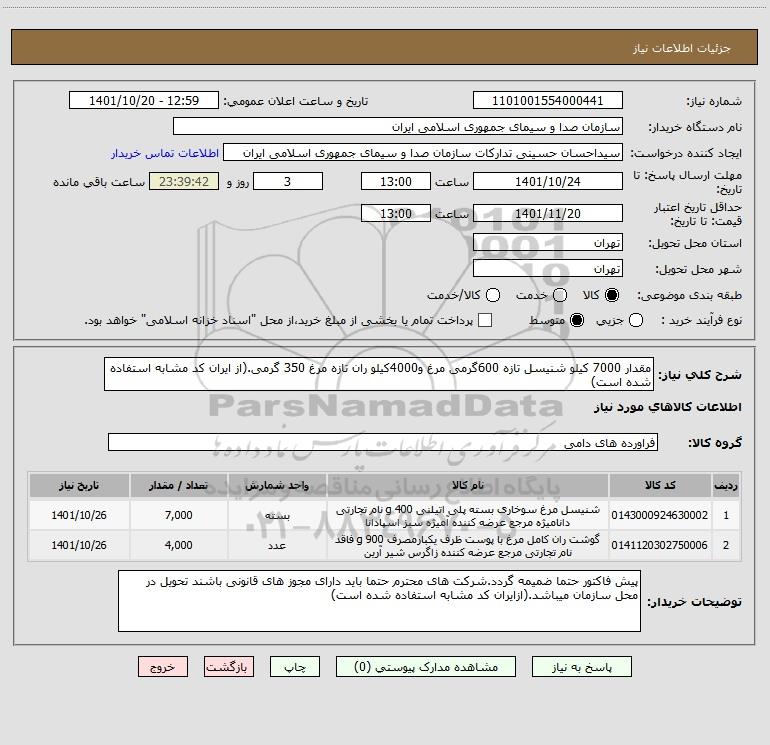Click the واحد شمارش column header

tap(277, 485)
